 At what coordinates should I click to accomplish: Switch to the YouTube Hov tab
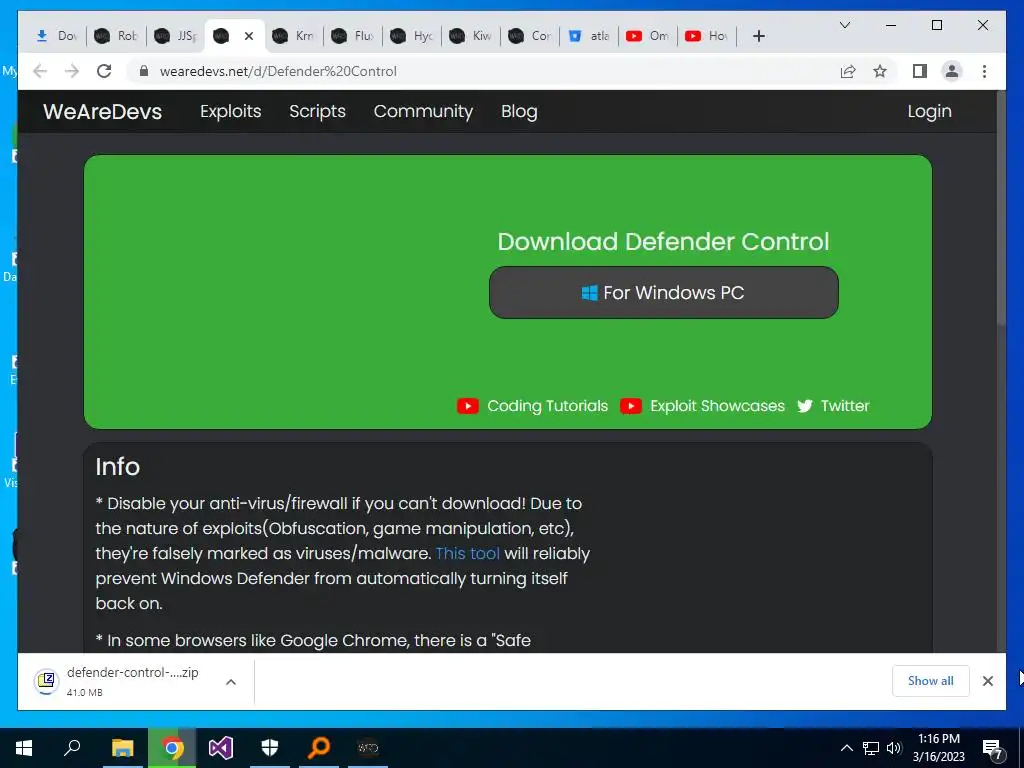pos(707,36)
